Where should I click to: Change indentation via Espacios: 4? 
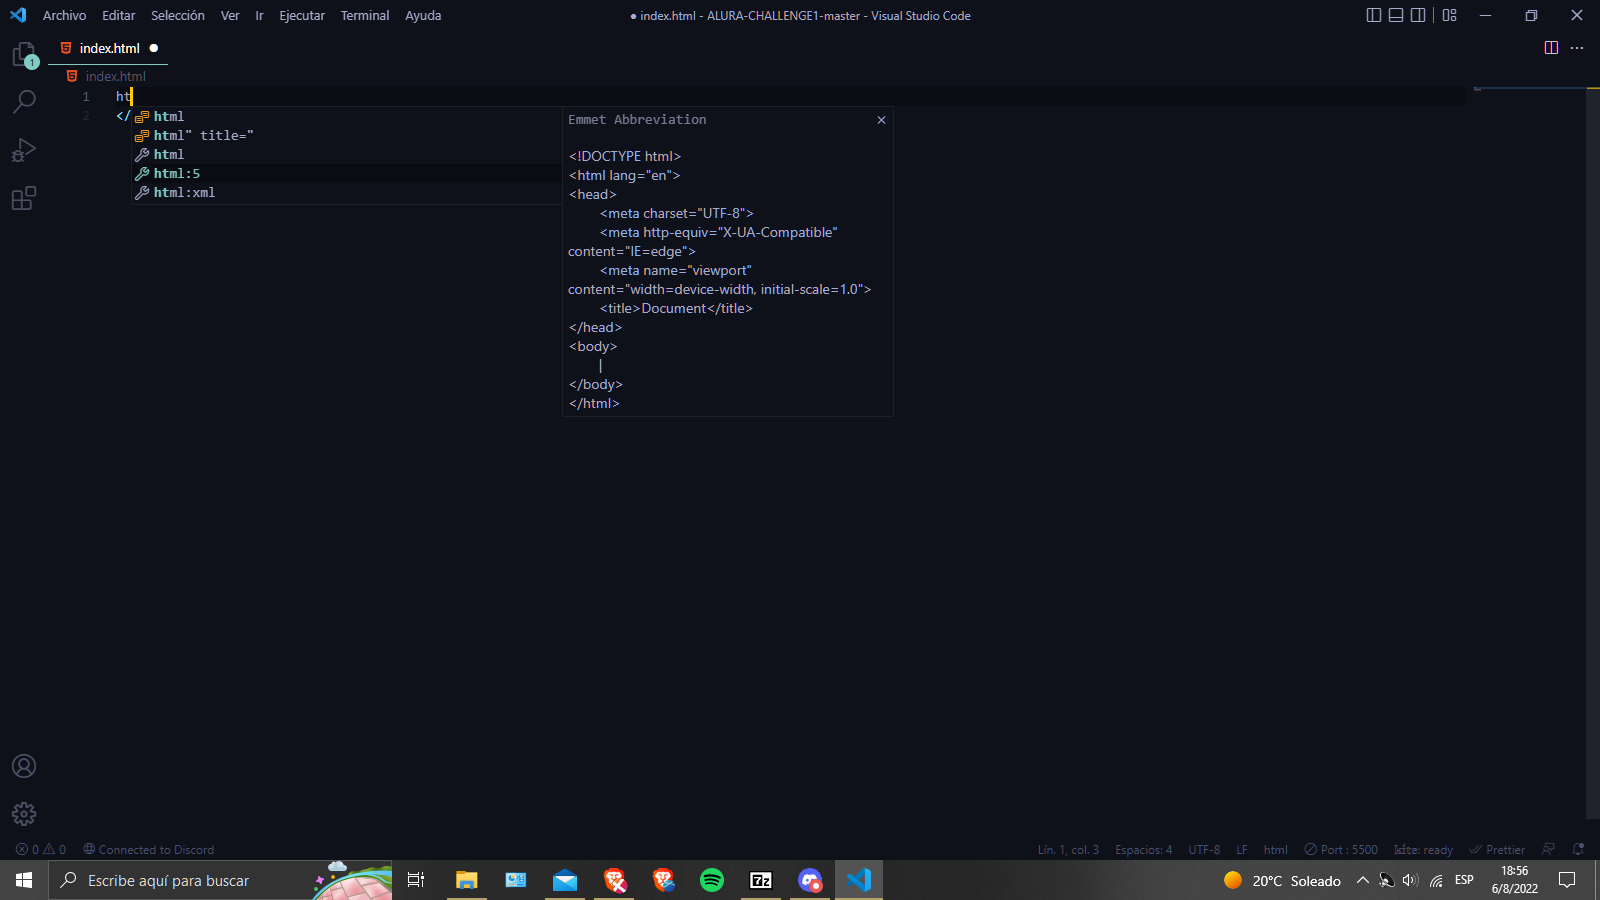[x=1143, y=850]
